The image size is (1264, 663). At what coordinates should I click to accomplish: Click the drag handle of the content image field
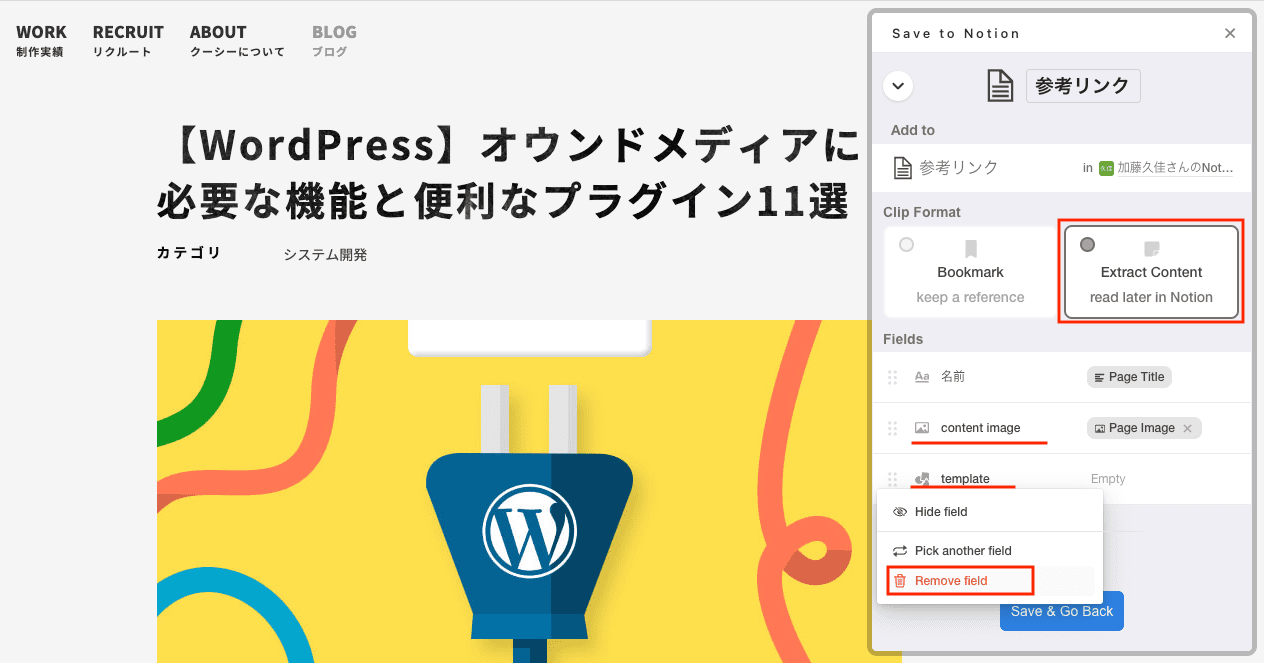click(x=893, y=428)
